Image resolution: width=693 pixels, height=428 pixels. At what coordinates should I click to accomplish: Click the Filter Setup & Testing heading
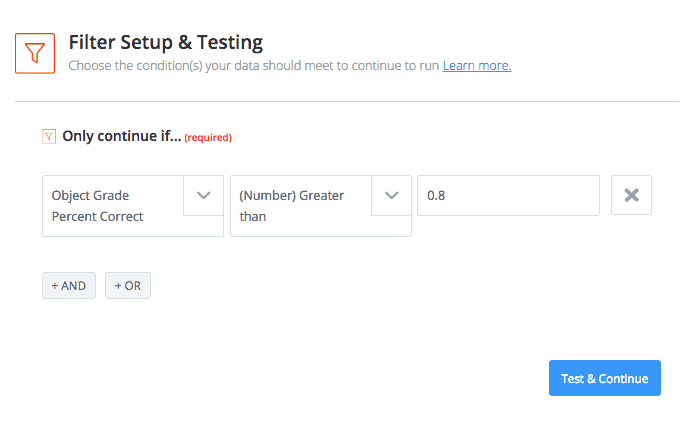pyautogui.click(x=166, y=42)
